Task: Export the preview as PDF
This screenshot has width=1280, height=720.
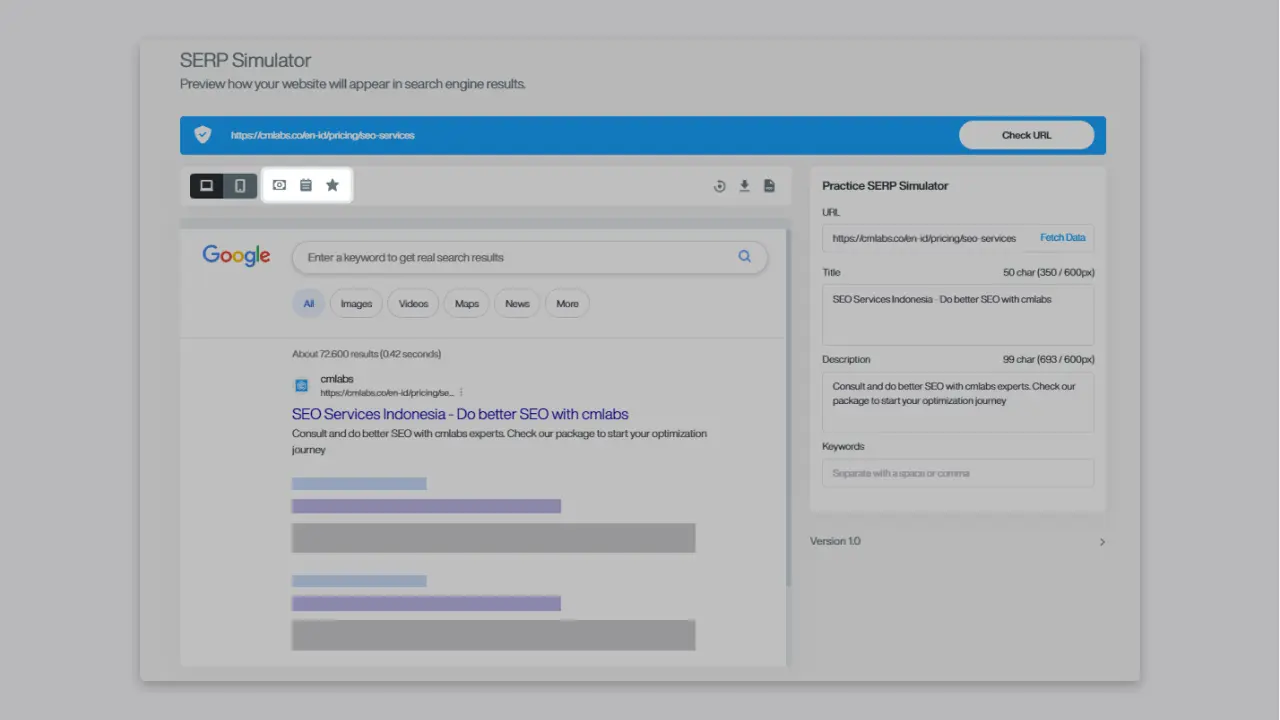Action: pos(769,185)
